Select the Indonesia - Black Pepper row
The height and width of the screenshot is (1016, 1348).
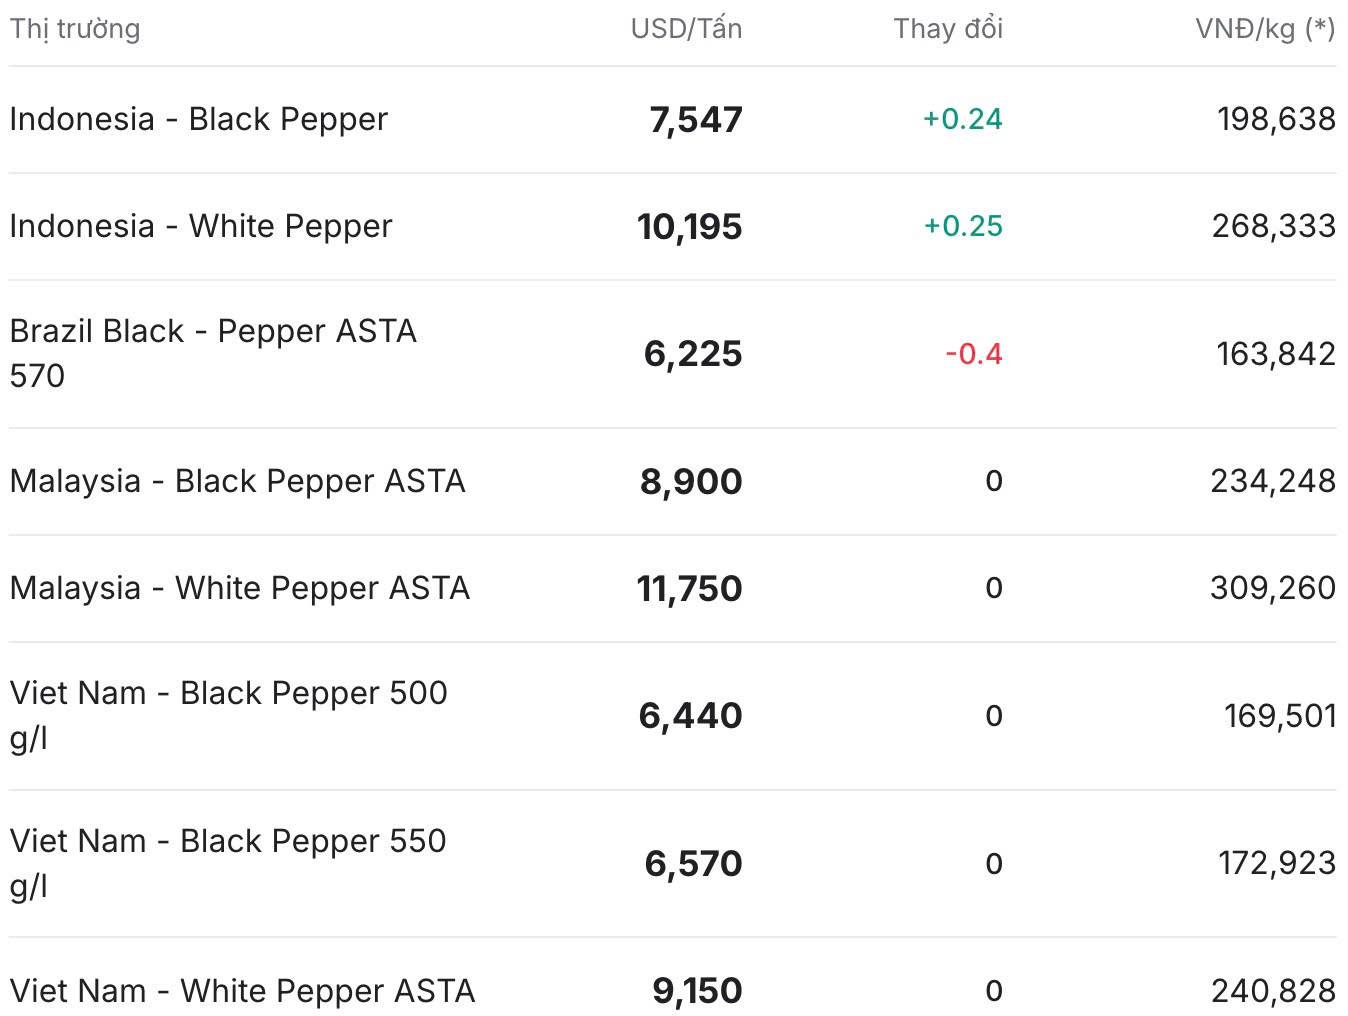click(x=198, y=119)
